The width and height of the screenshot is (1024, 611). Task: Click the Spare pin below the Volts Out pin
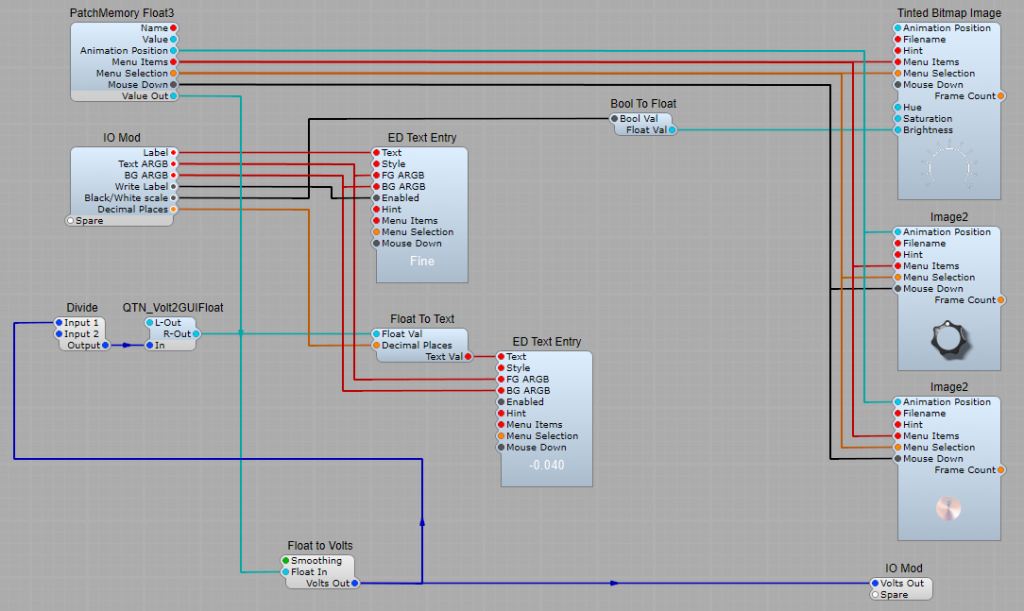pyautogui.click(x=874, y=595)
